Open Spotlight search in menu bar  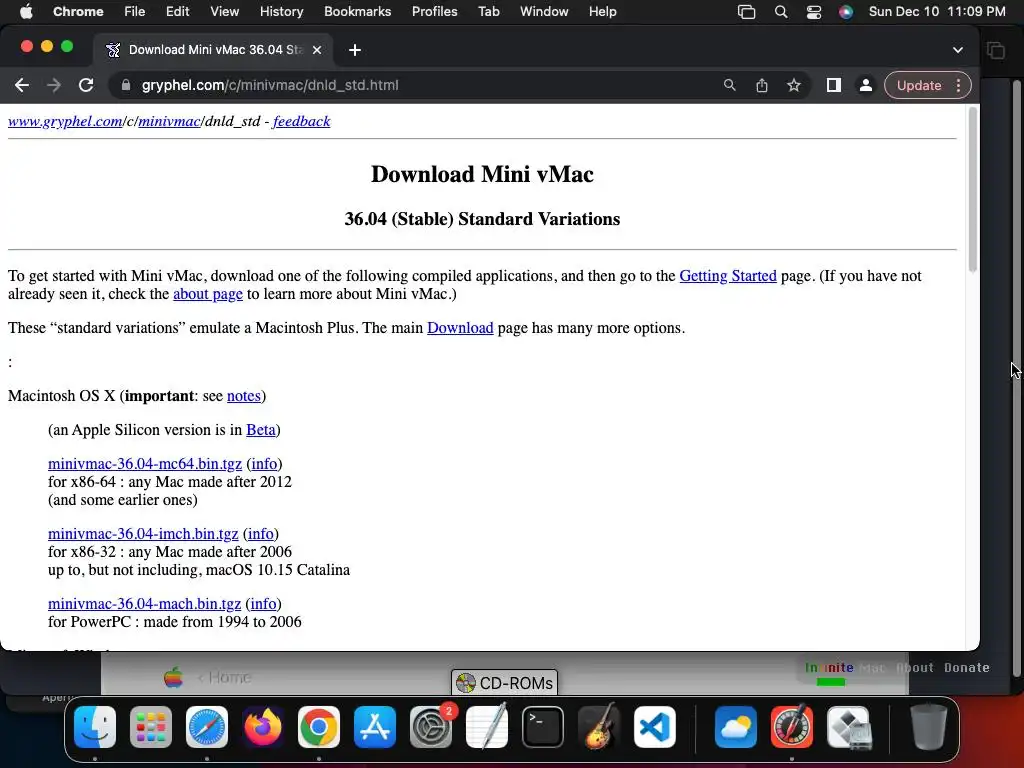pyautogui.click(x=780, y=12)
